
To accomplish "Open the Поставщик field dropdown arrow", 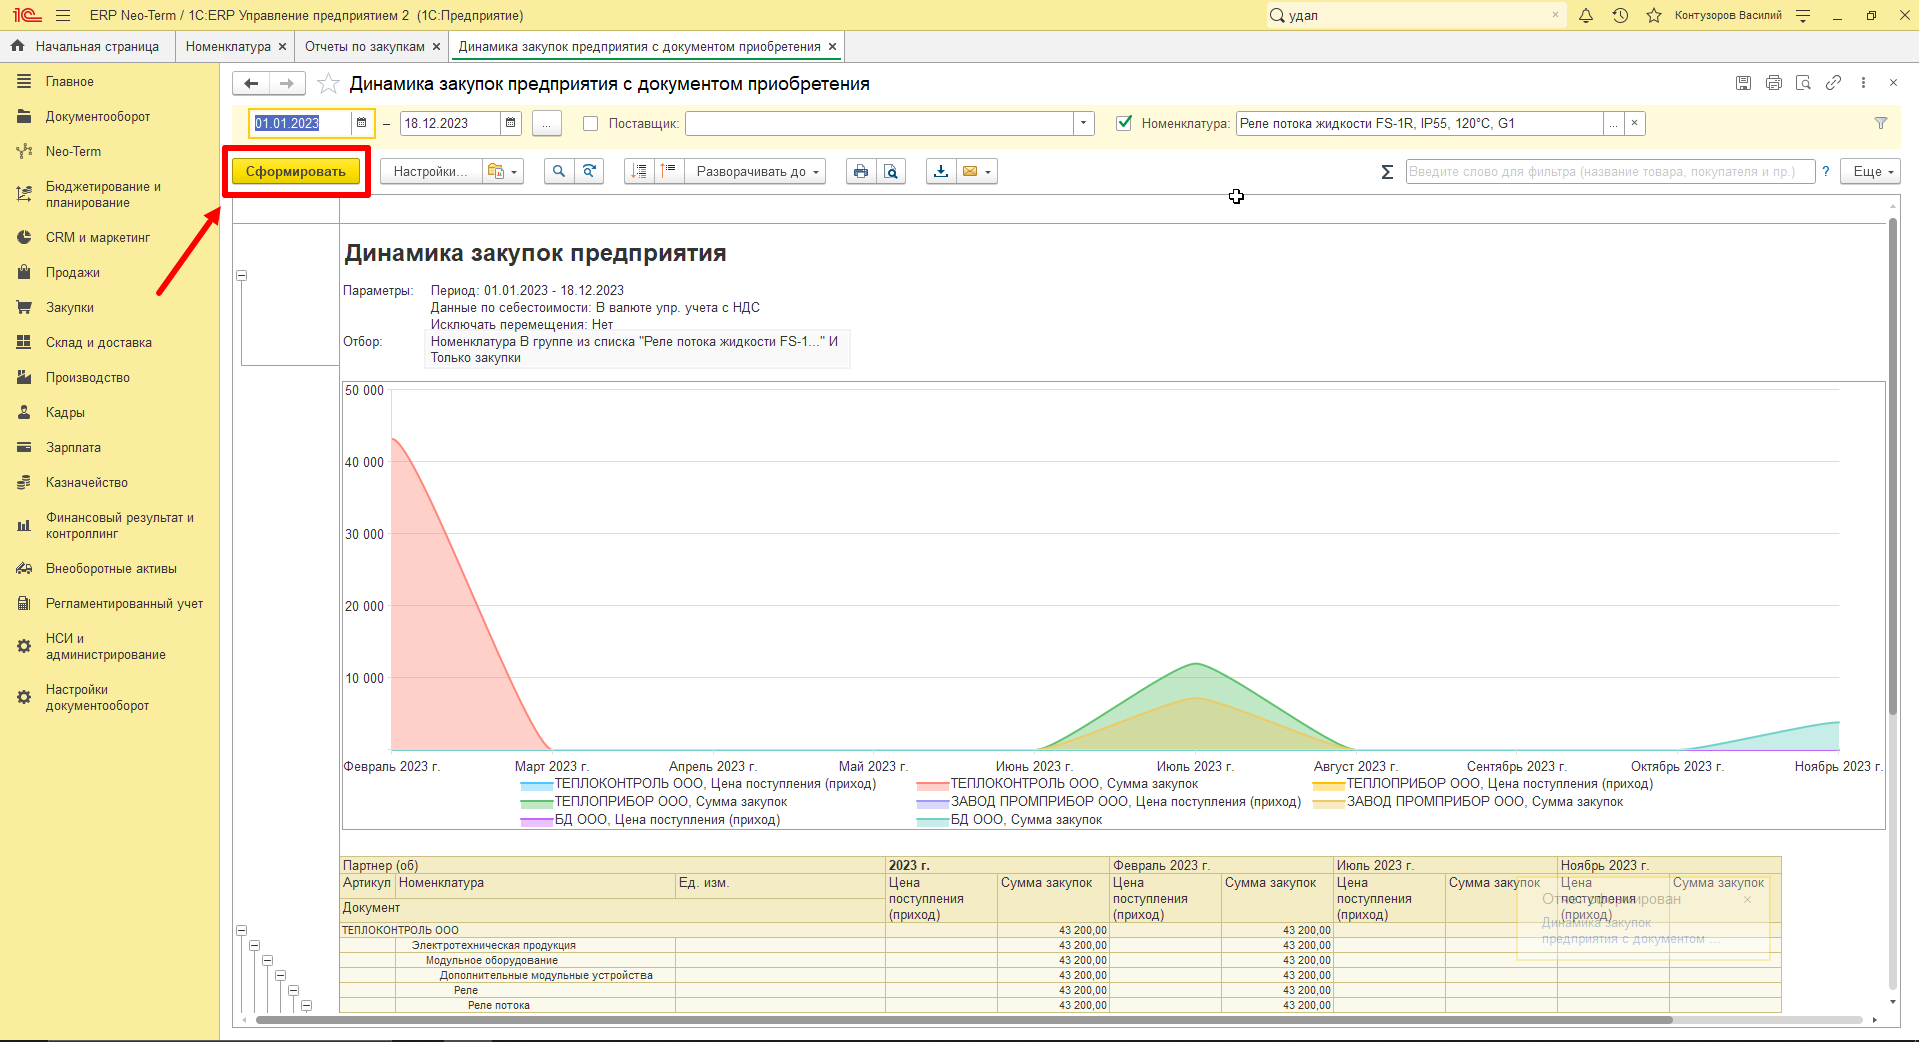I will coord(1084,124).
